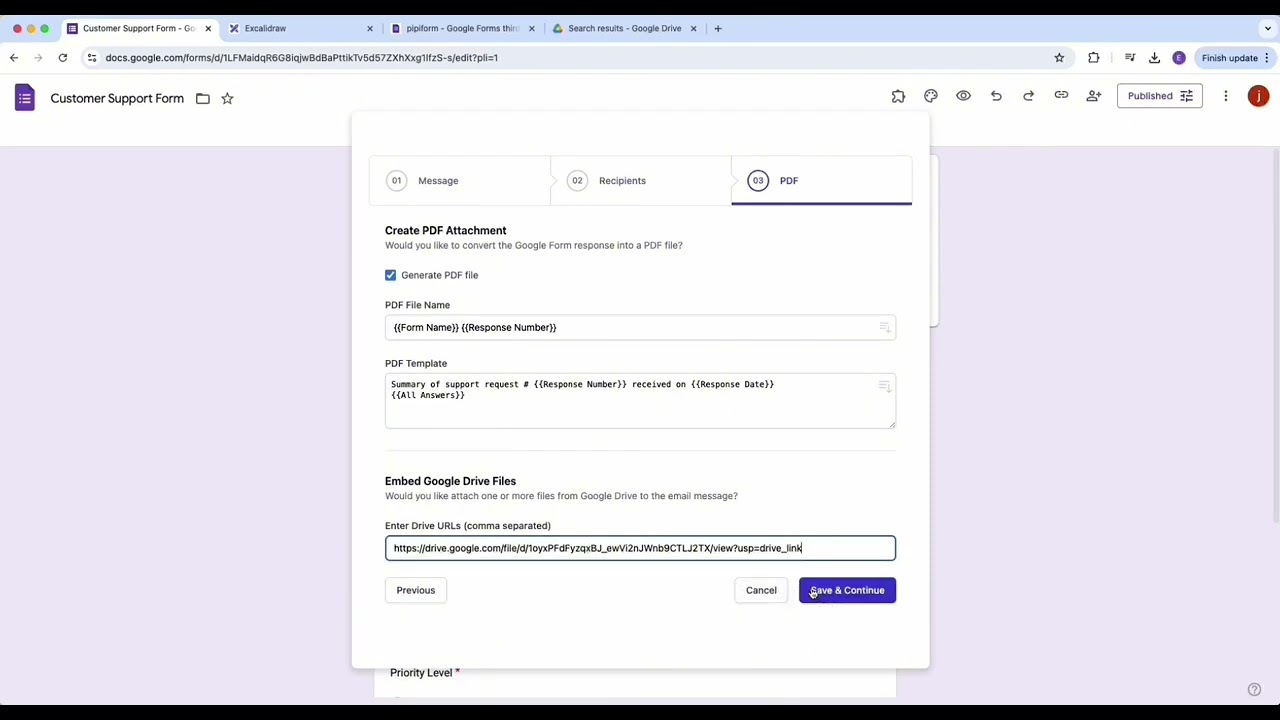Viewport: 1280px width, 720px height.
Task: Open Chrome media controls icon
Action: (1130, 58)
